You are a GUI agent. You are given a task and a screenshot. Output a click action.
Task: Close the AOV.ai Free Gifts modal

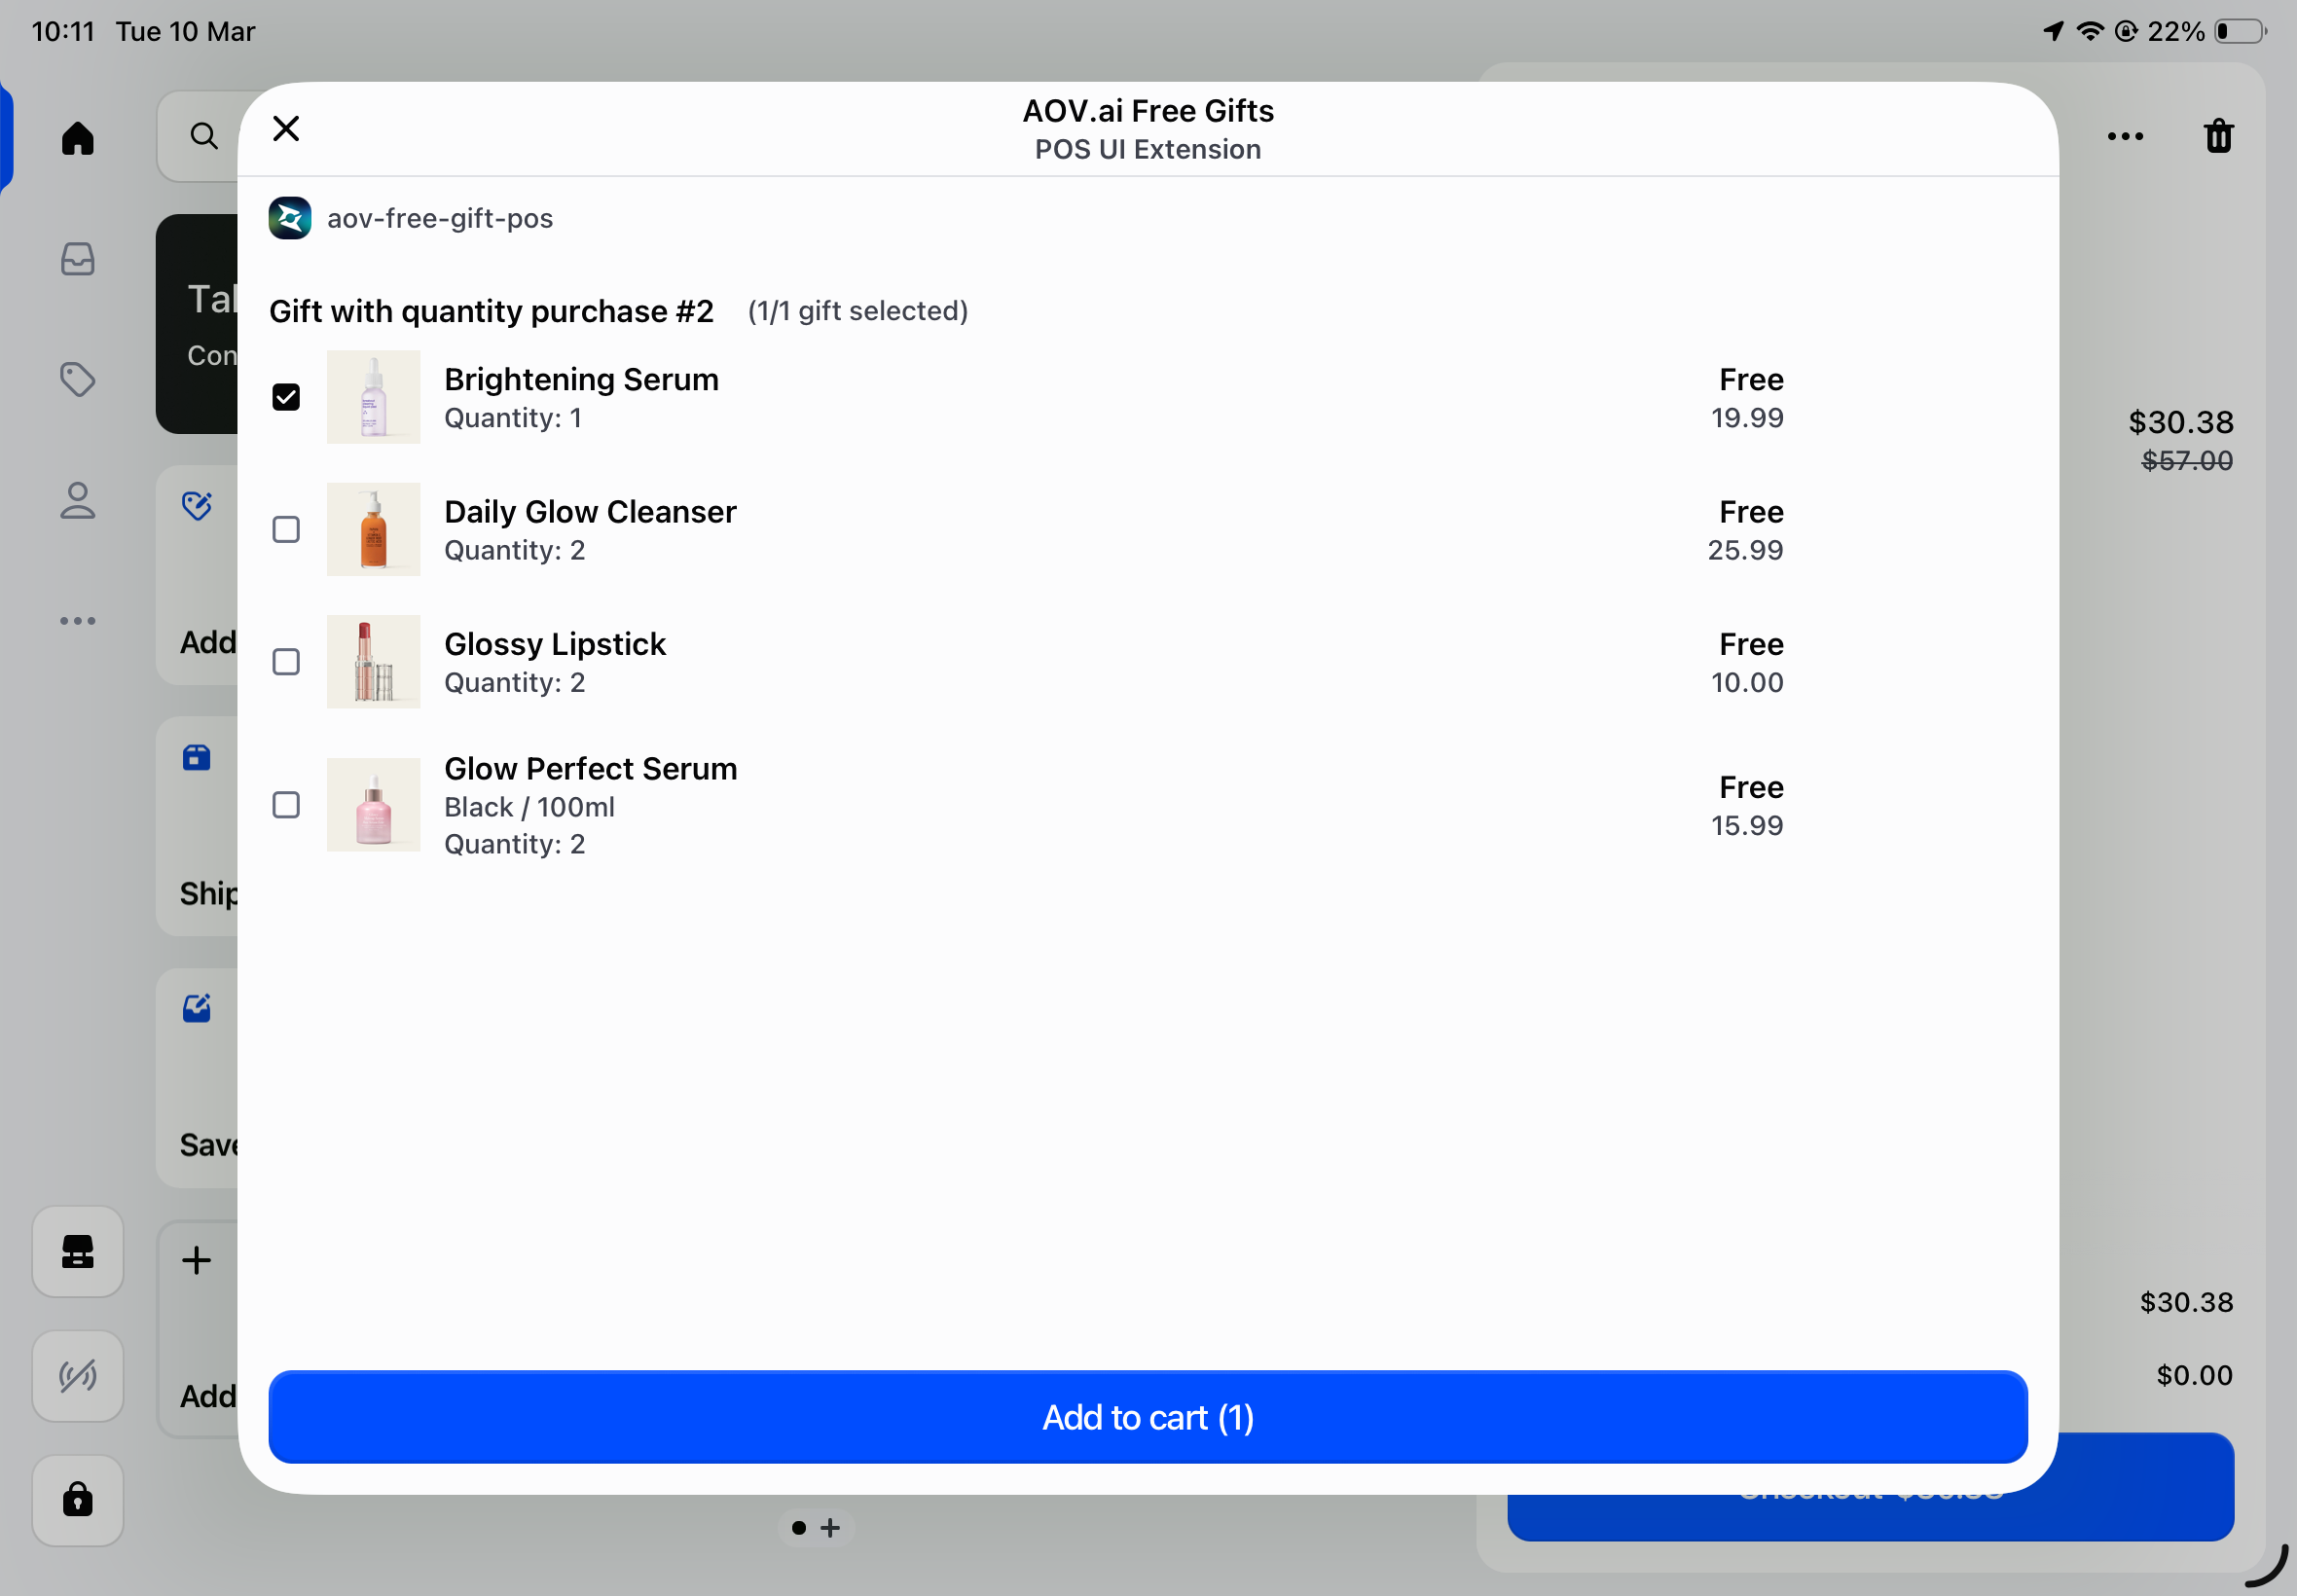point(286,129)
